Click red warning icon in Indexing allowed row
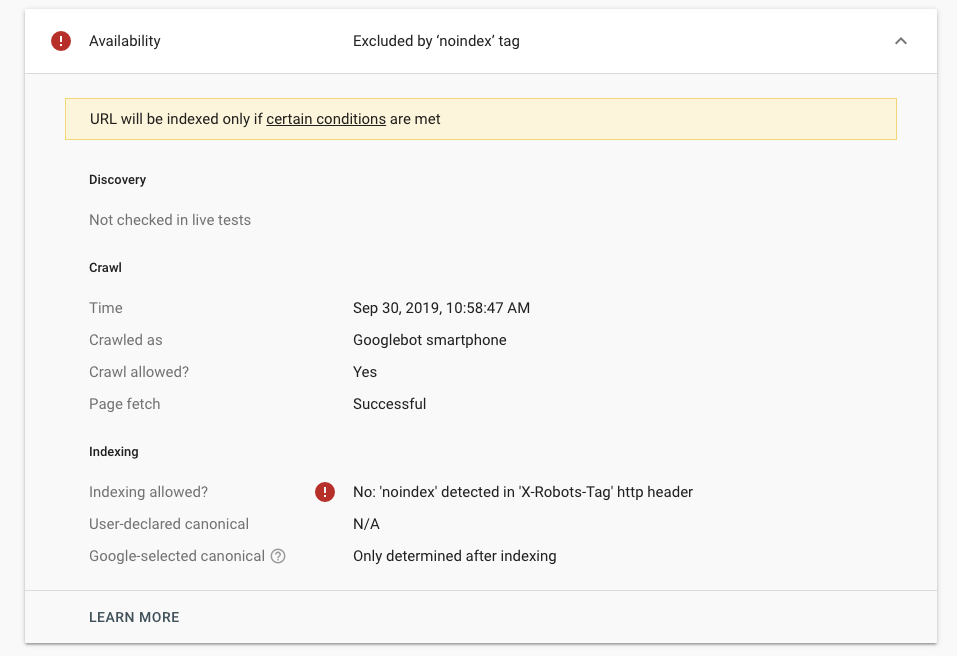This screenshot has width=957, height=656. (x=325, y=492)
